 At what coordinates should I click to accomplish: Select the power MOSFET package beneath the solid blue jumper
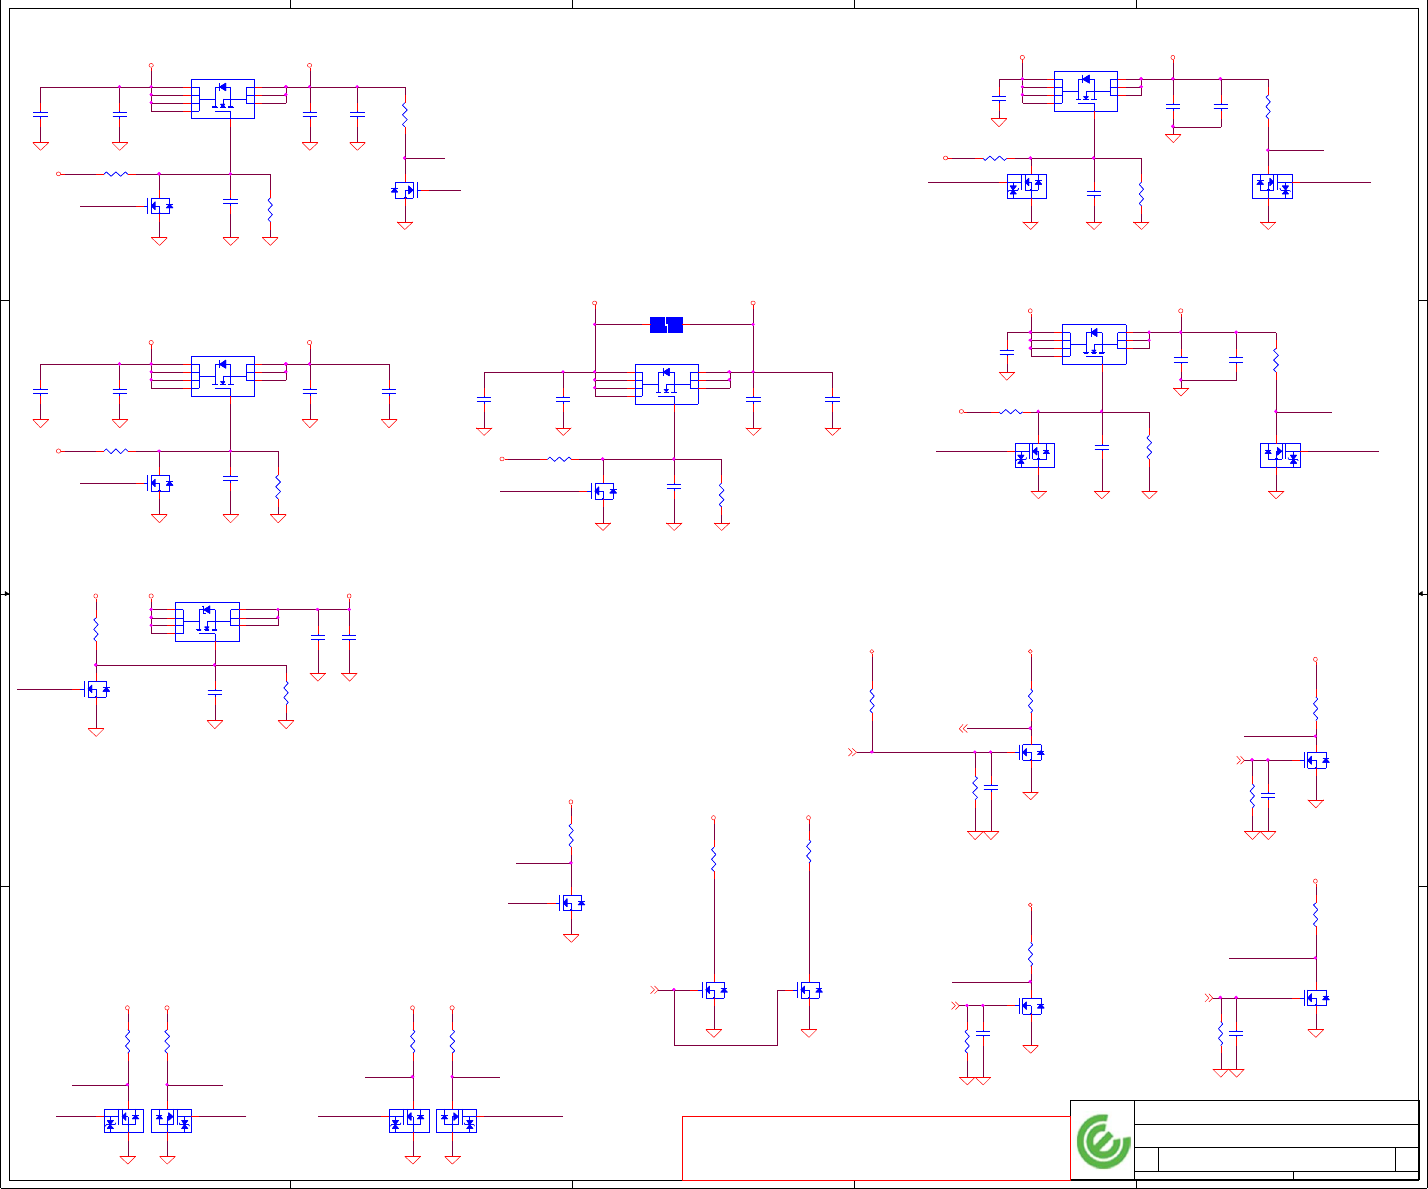point(667,384)
